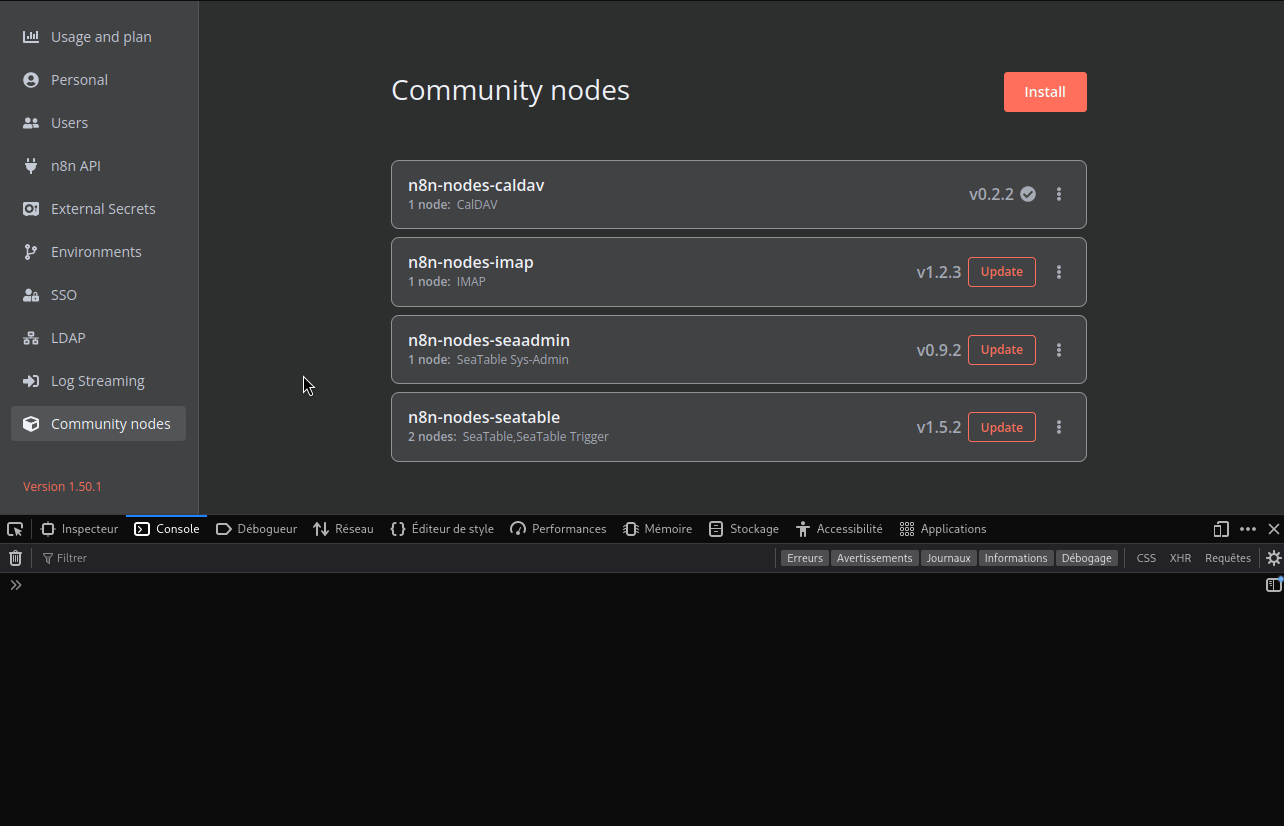Select Community nodes in sidebar

coord(98,424)
